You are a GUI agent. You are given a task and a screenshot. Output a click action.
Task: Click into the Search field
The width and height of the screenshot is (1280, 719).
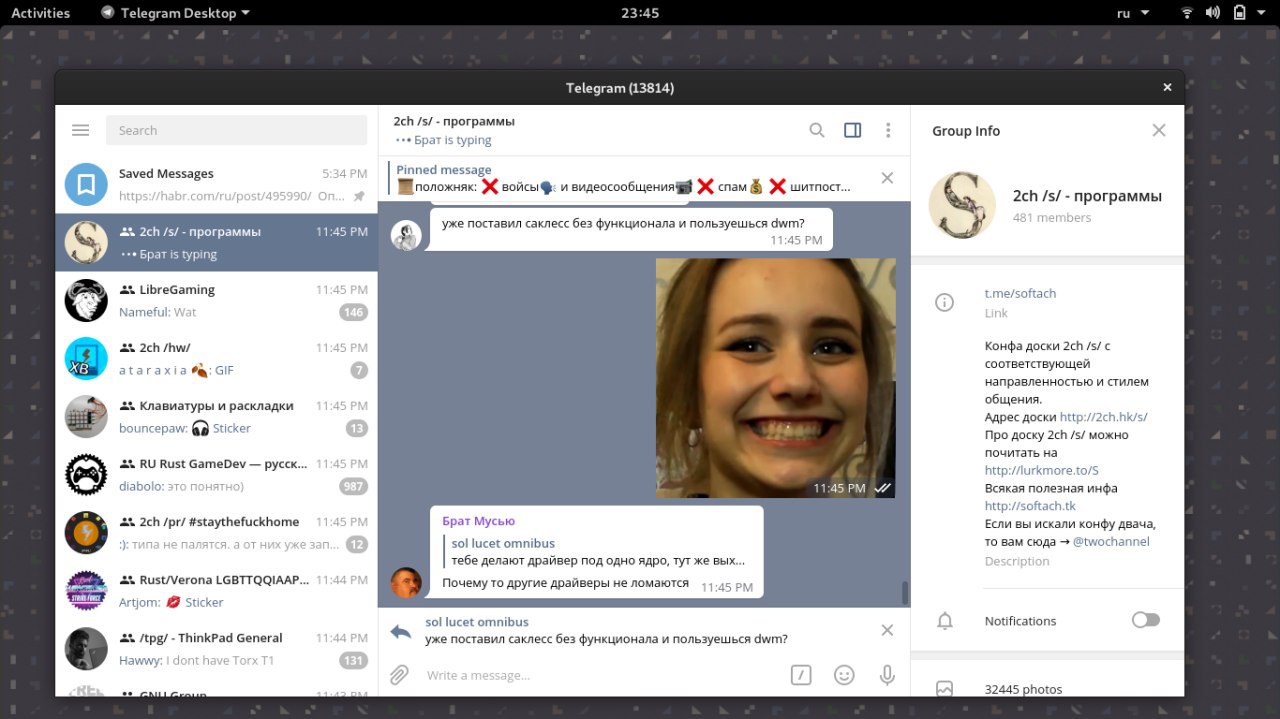pyautogui.click(x=237, y=130)
